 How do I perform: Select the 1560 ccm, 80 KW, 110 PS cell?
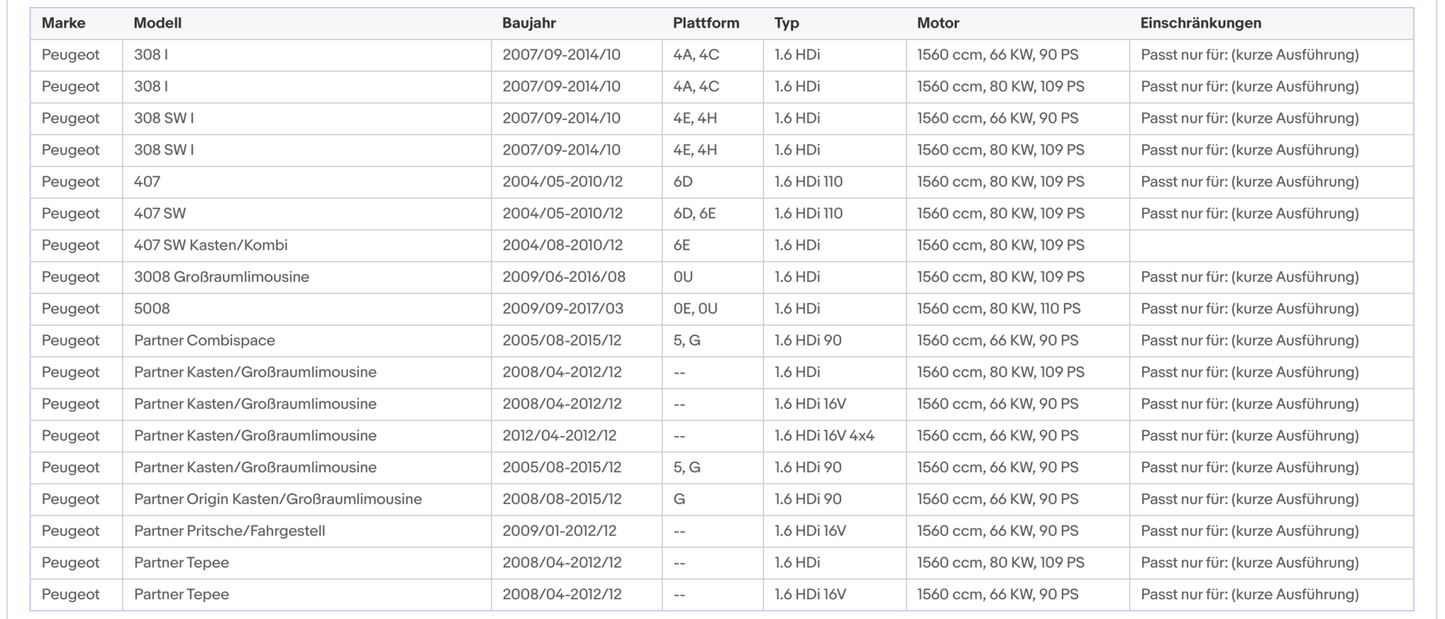tap(999, 309)
